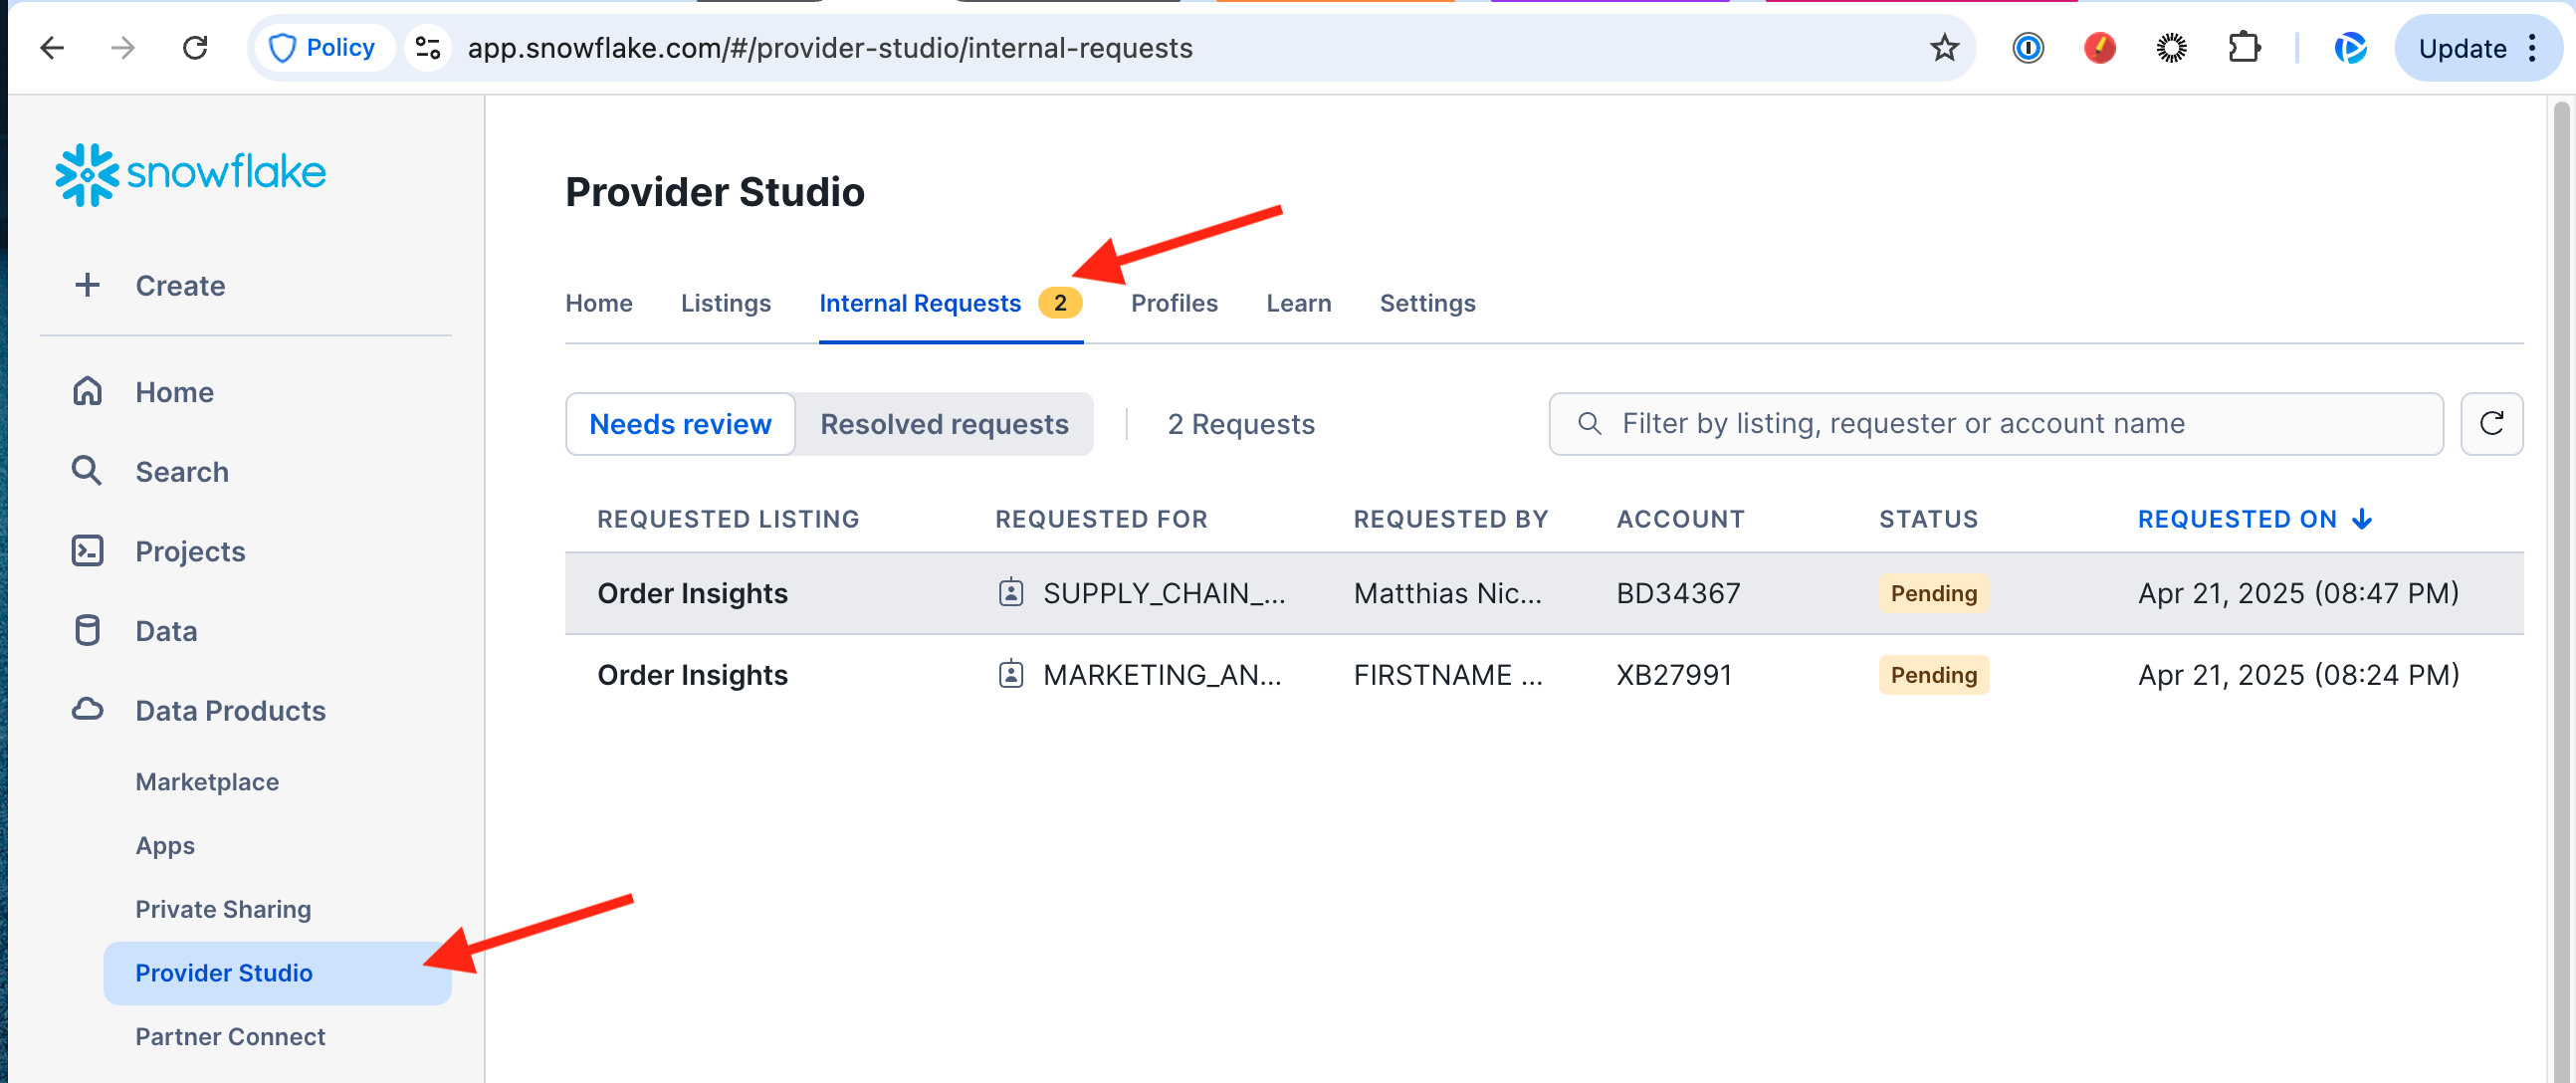Open the 1Password extension icon
Image resolution: width=2576 pixels, height=1083 pixels.
[2028, 48]
